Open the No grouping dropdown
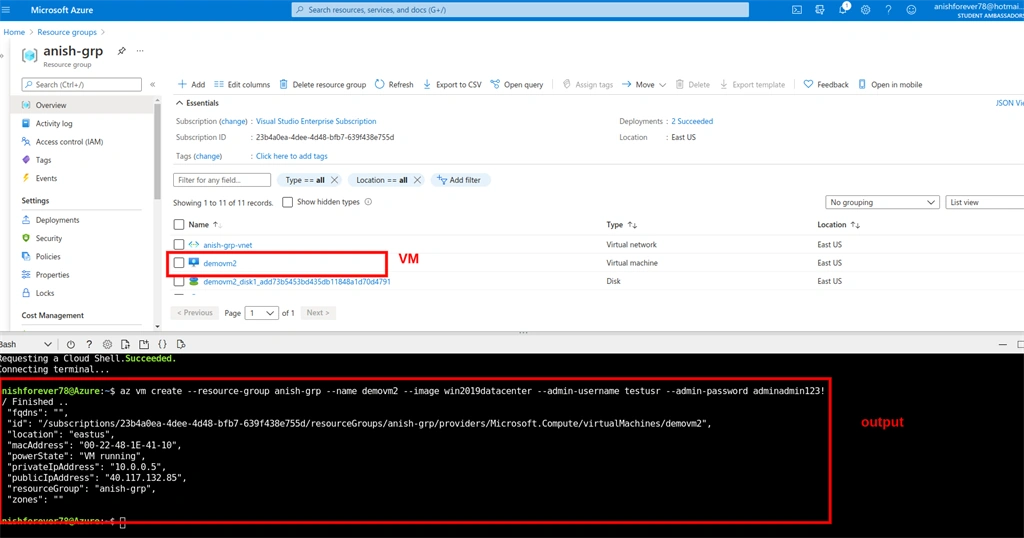This screenshot has width=1024, height=538. 882,202
